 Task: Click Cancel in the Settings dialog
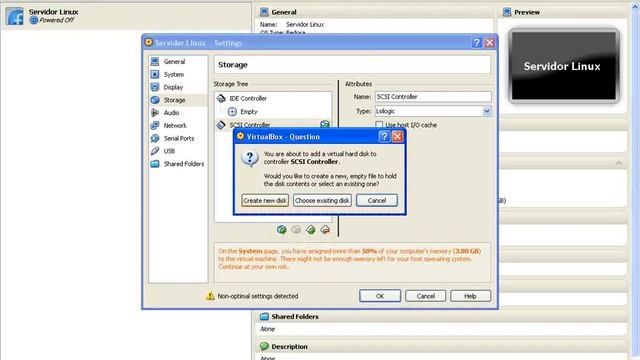coord(425,296)
